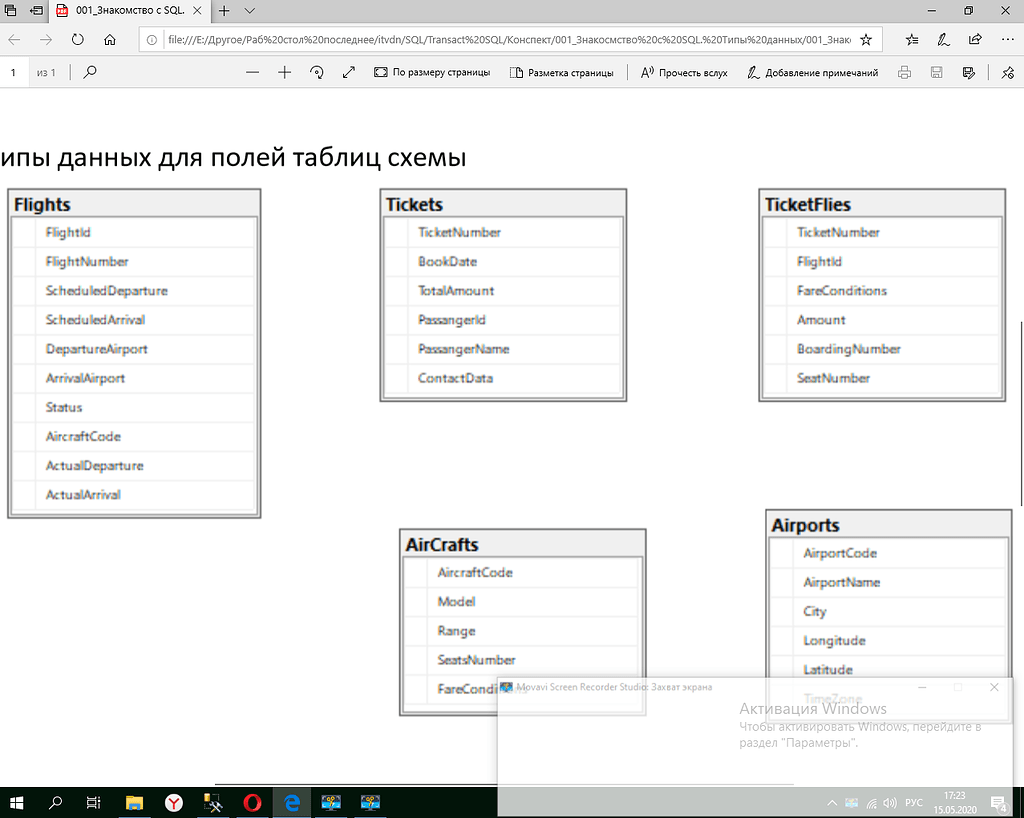
Task: Zoom out with the minus icon
Action: (x=252, y=73)
